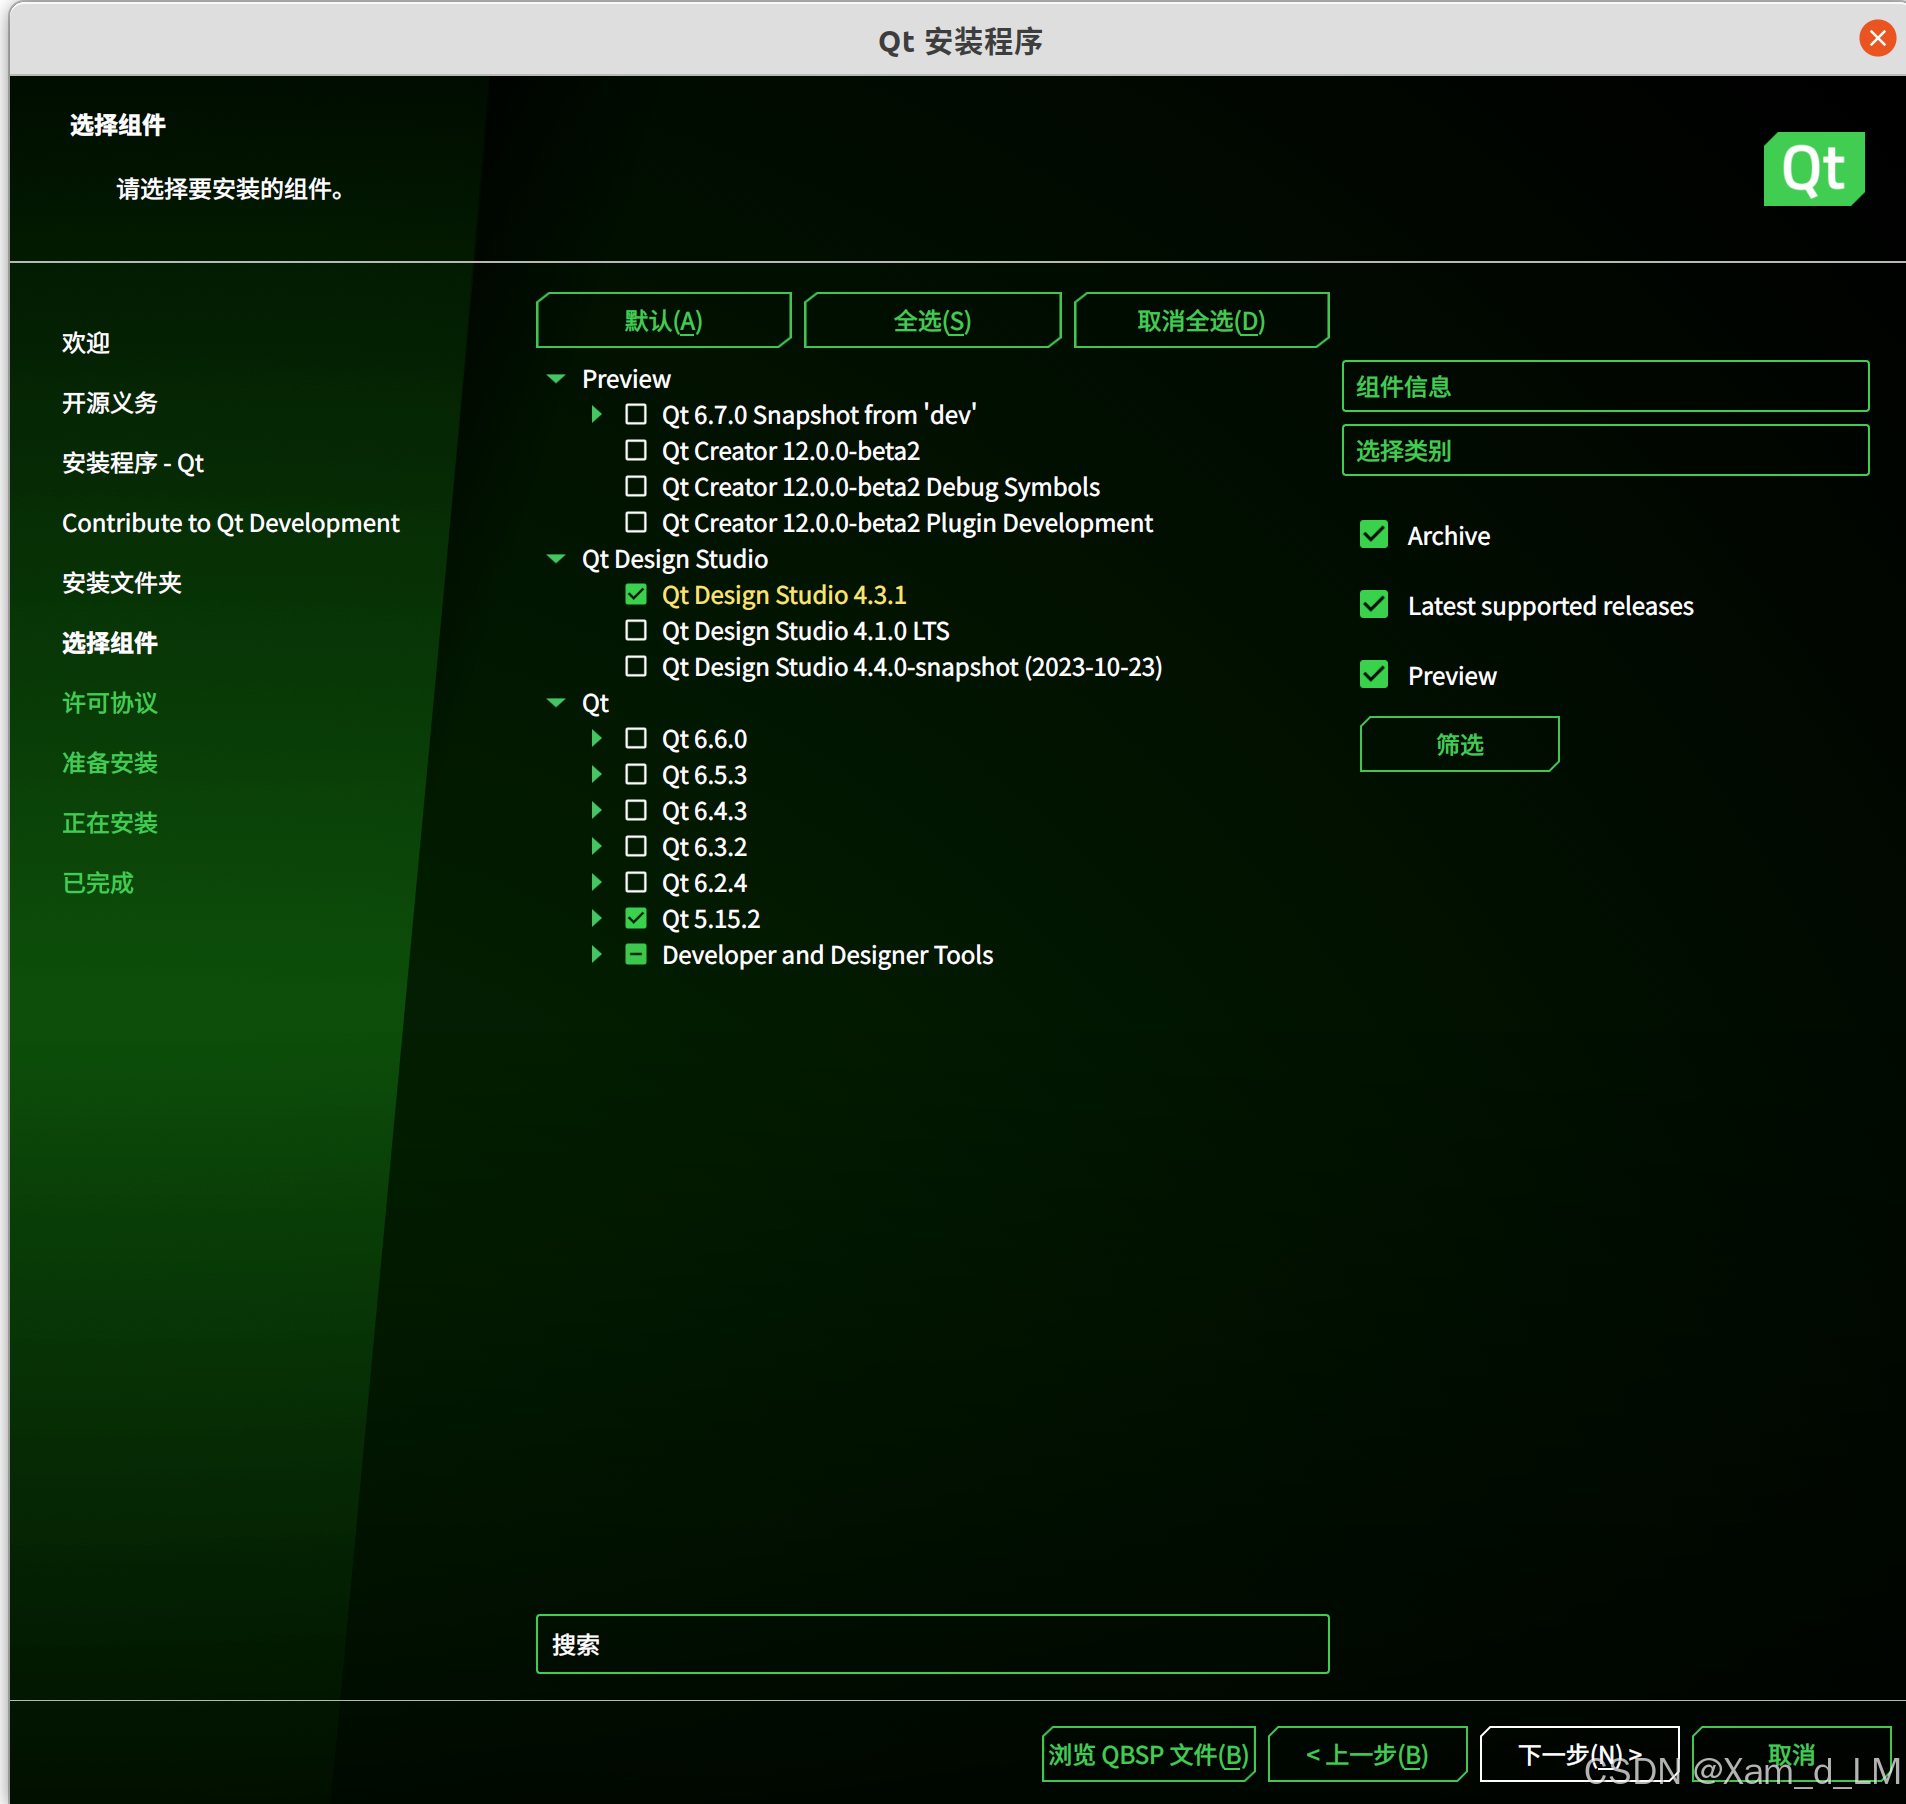Expand the Qt 6.2.4 node
Image resolution: width=1906 pixels, height=1804 pixels.
pos(596,882)
